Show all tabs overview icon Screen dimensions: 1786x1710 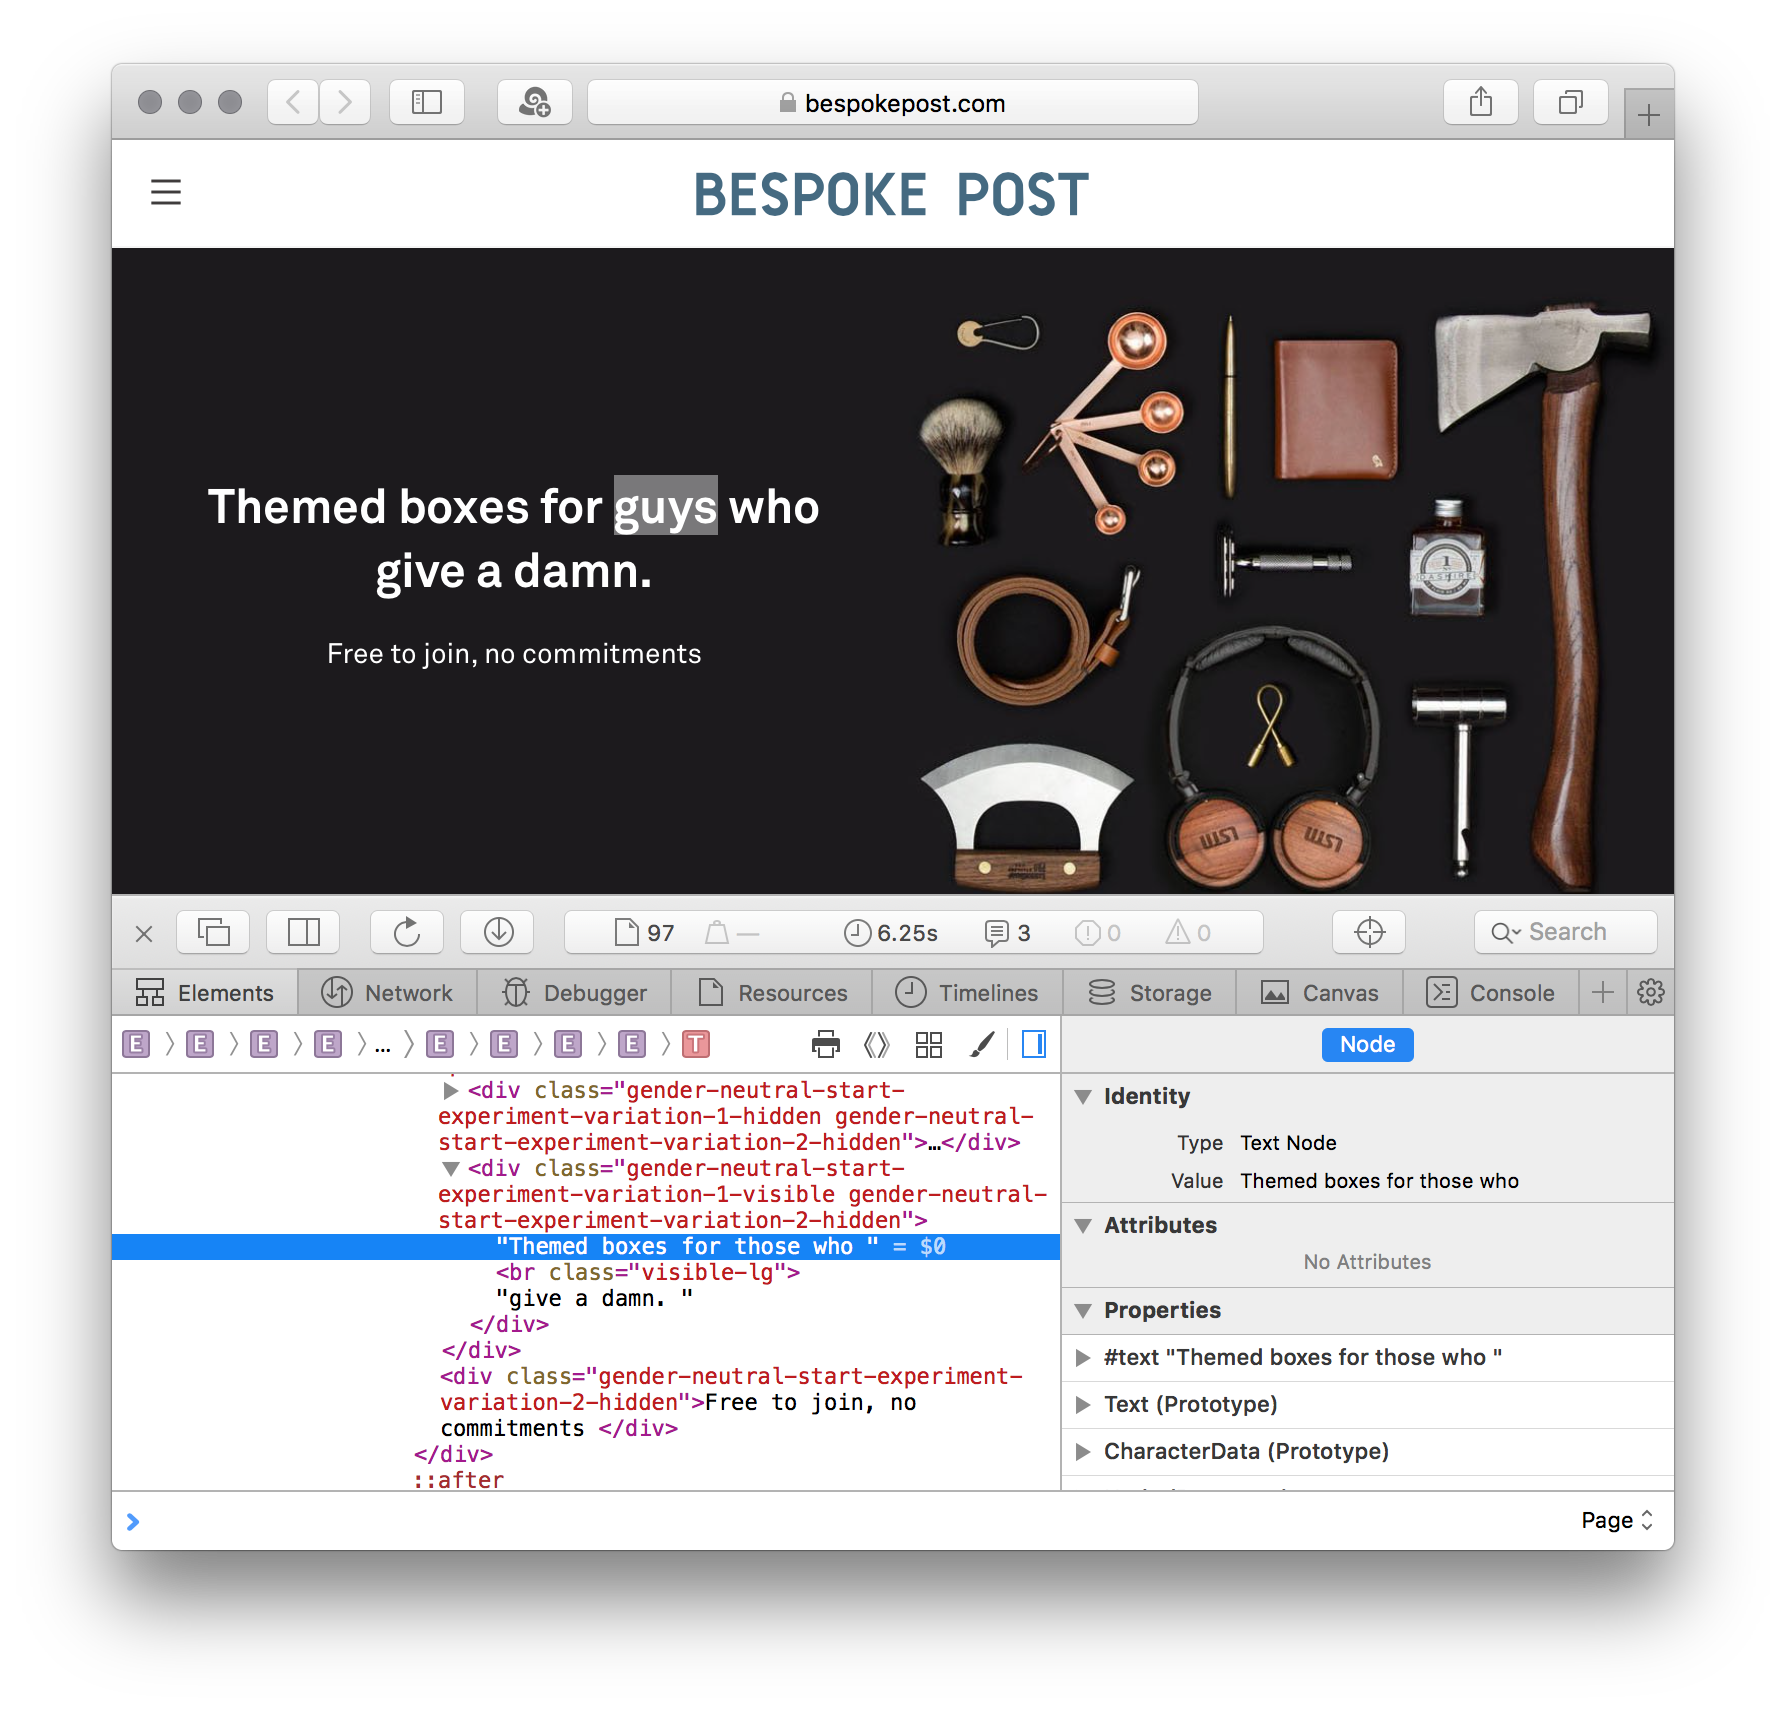click(x=1571, y=102)
